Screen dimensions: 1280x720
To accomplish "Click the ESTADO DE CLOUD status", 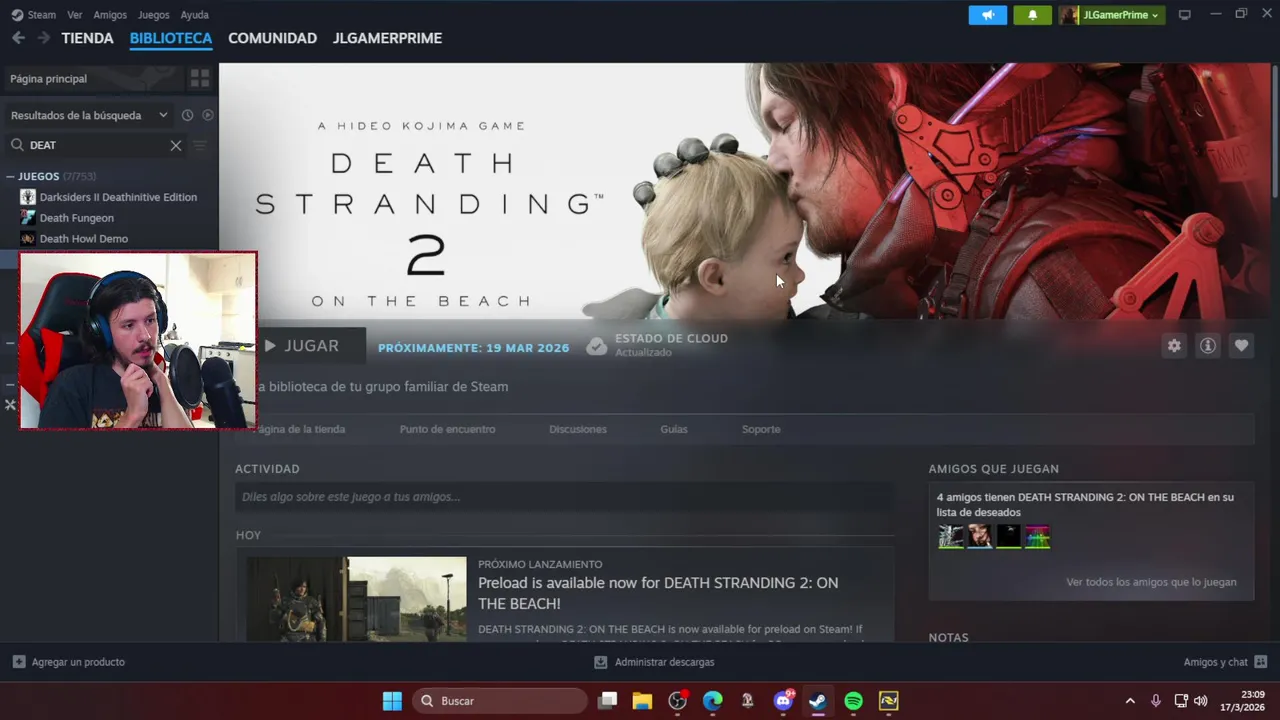I will tap(657, 345).
